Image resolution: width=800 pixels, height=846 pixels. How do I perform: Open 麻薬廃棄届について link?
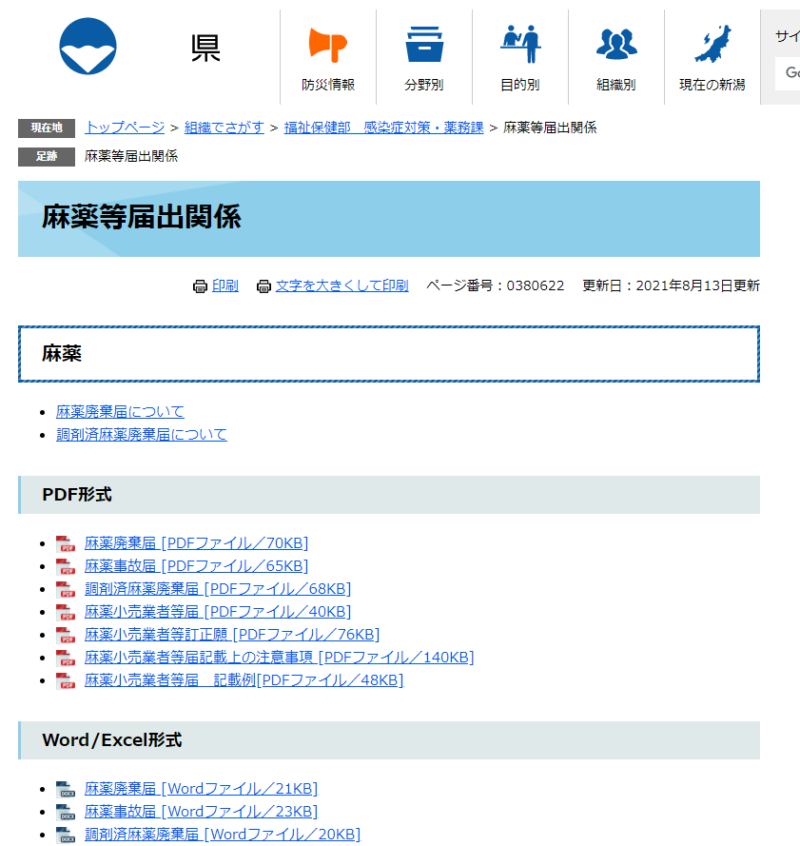120,412
